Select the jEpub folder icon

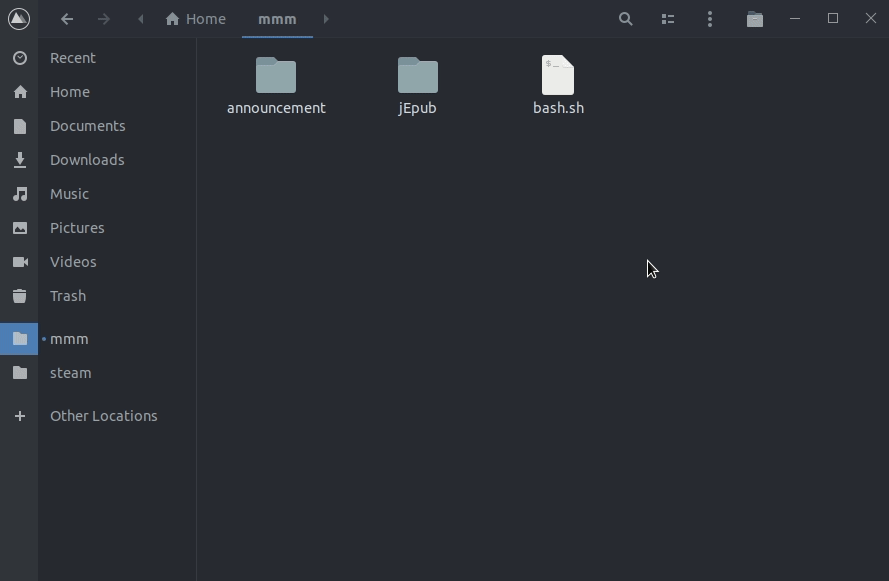tap(418, 75)
